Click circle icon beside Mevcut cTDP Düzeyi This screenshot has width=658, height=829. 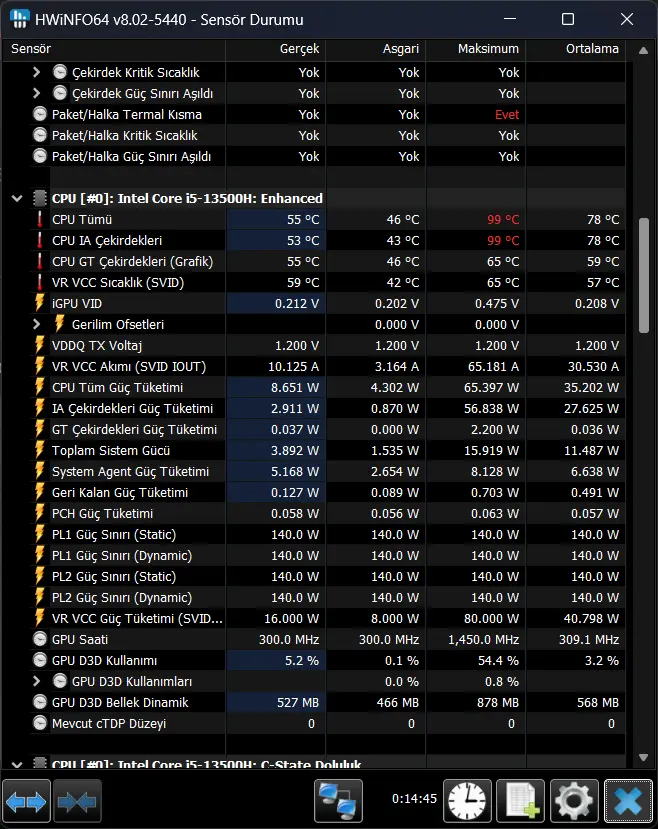(x=40, y=723)
